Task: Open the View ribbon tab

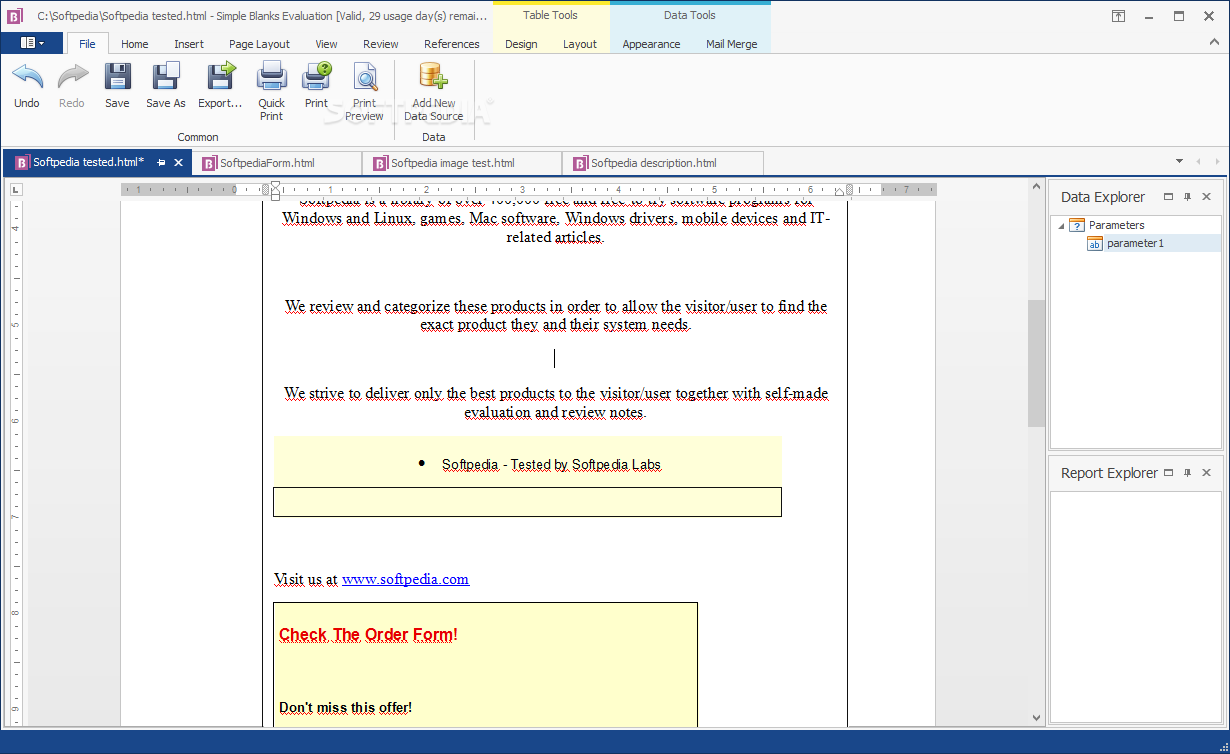Action: 326,44
